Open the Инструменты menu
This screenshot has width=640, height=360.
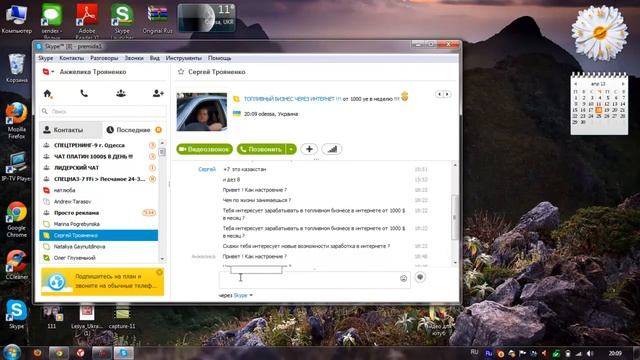coord(184,58)
